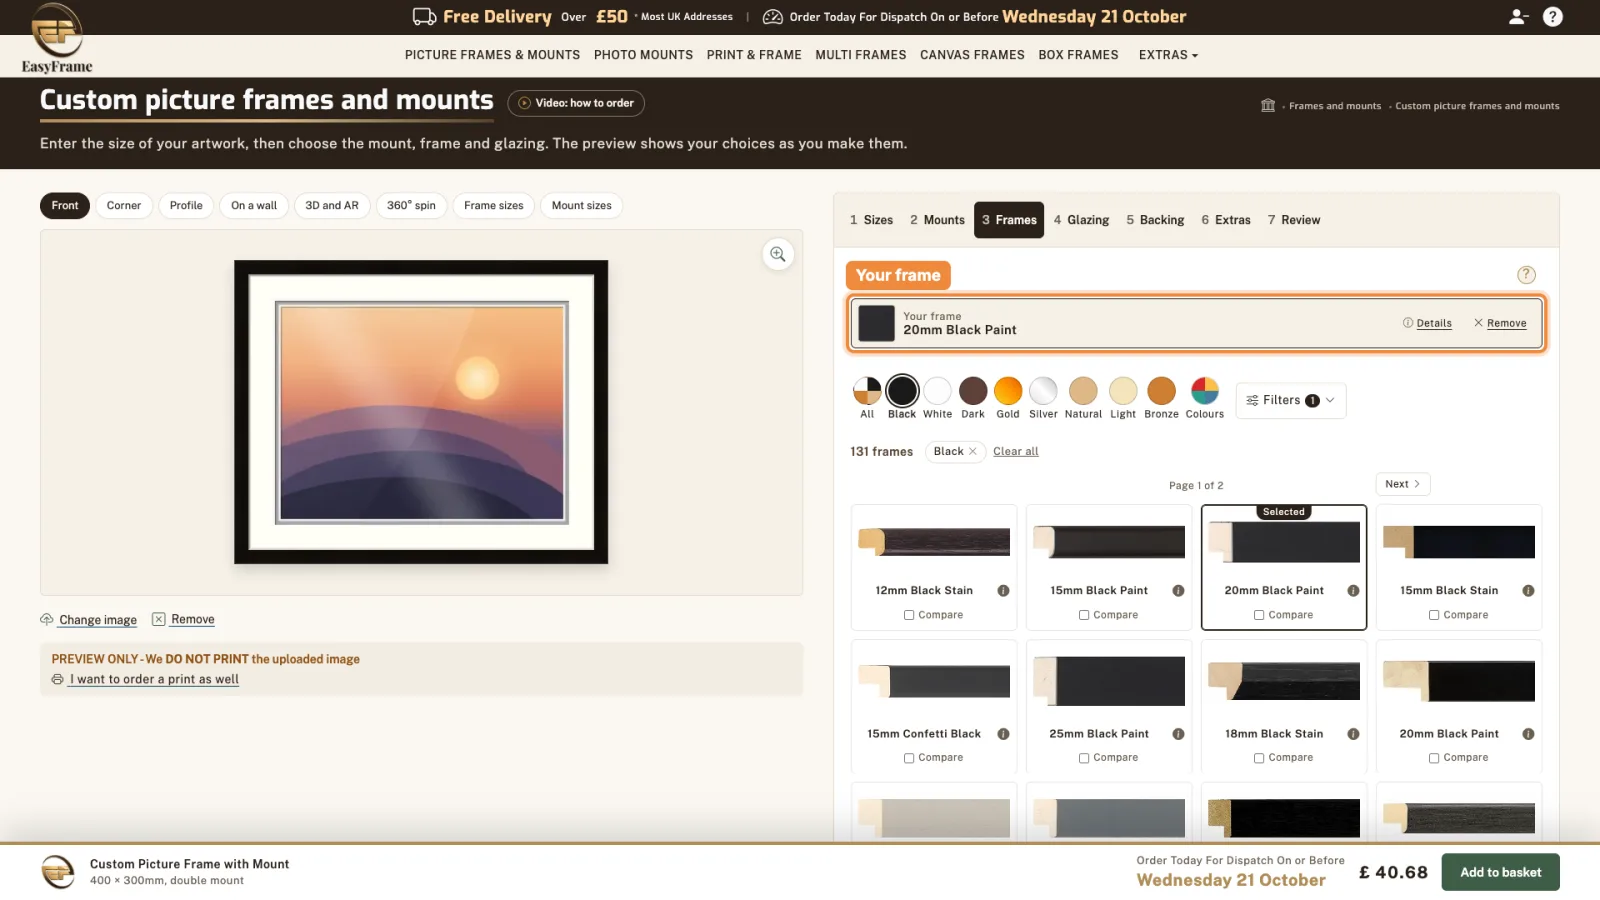
Task: Tick Compare for 15mm Black Paint
Action: (1084, 615)
